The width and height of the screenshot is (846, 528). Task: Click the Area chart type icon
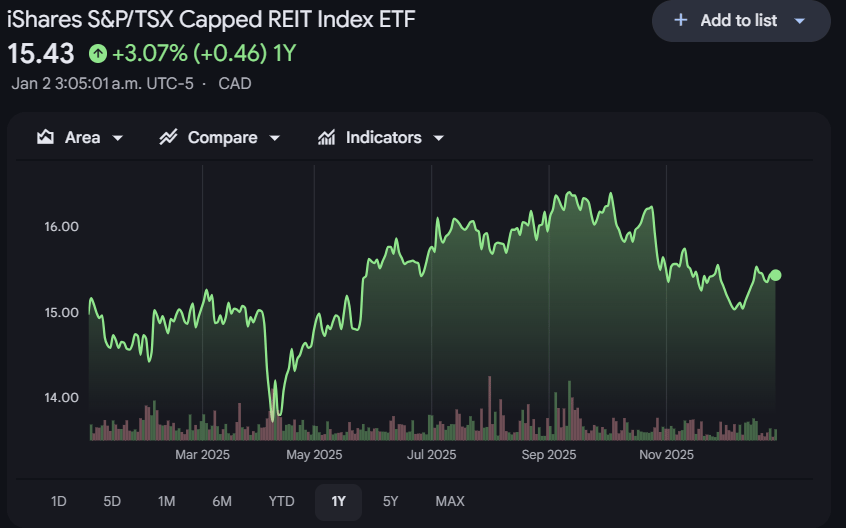tap(45, 138)
